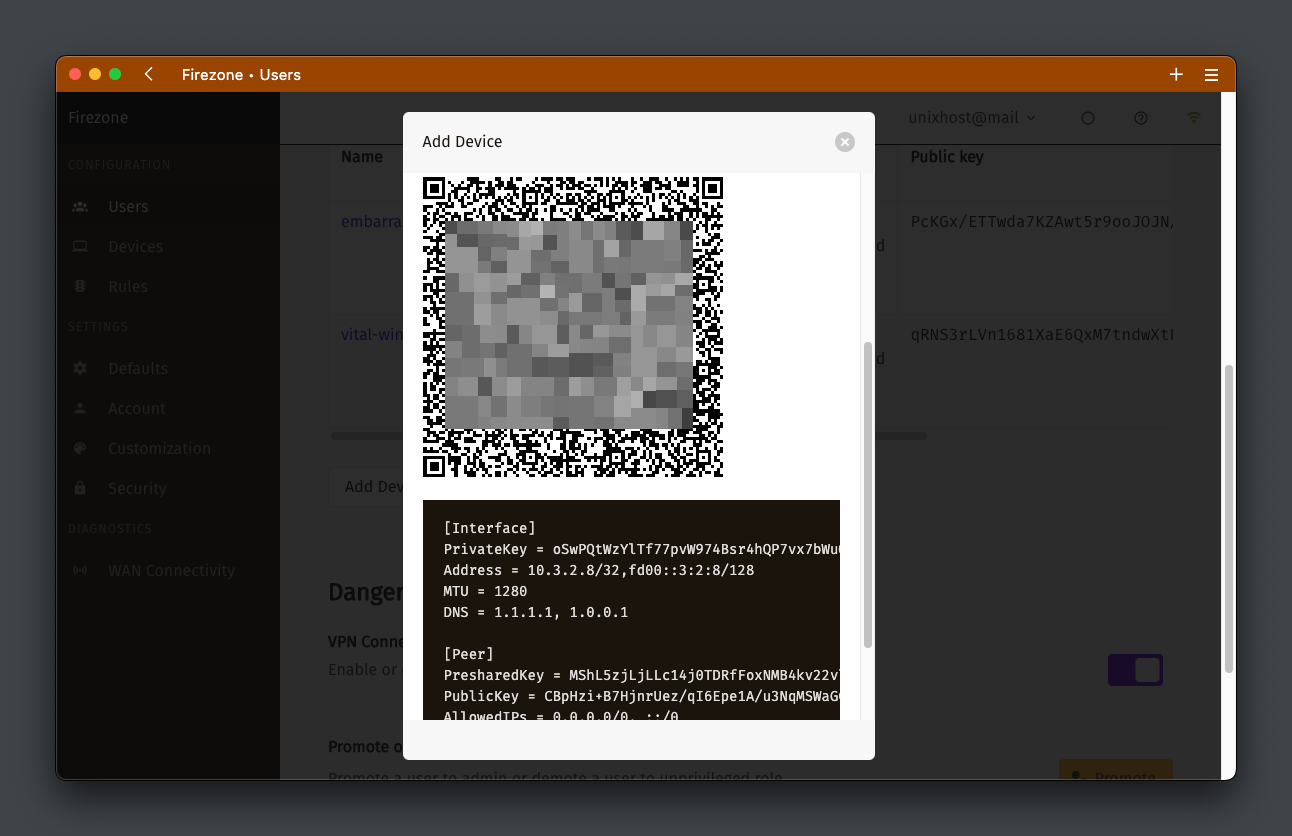Click the Add Device button behind the dialog
The image size is (1292, 836).
(x=367, y=487)
